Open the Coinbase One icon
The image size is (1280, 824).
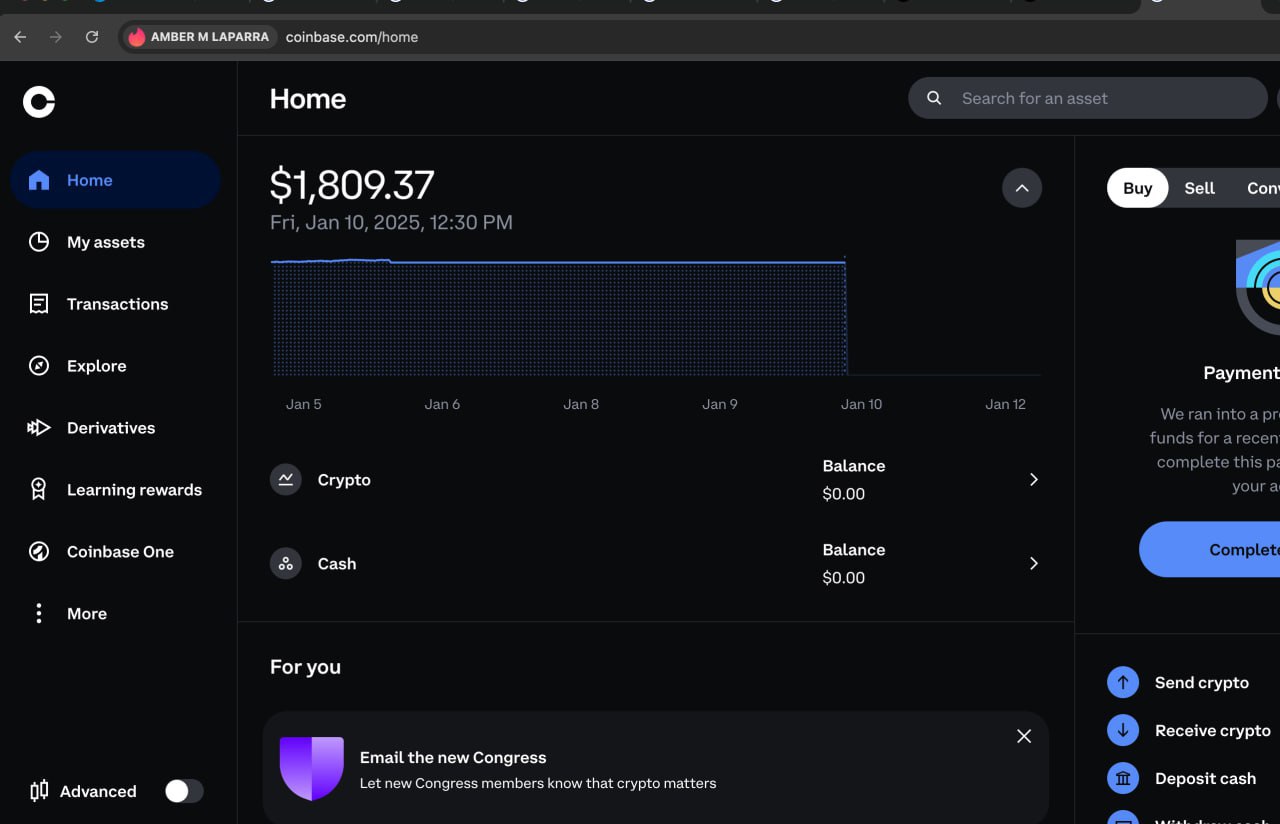(39, 552)
